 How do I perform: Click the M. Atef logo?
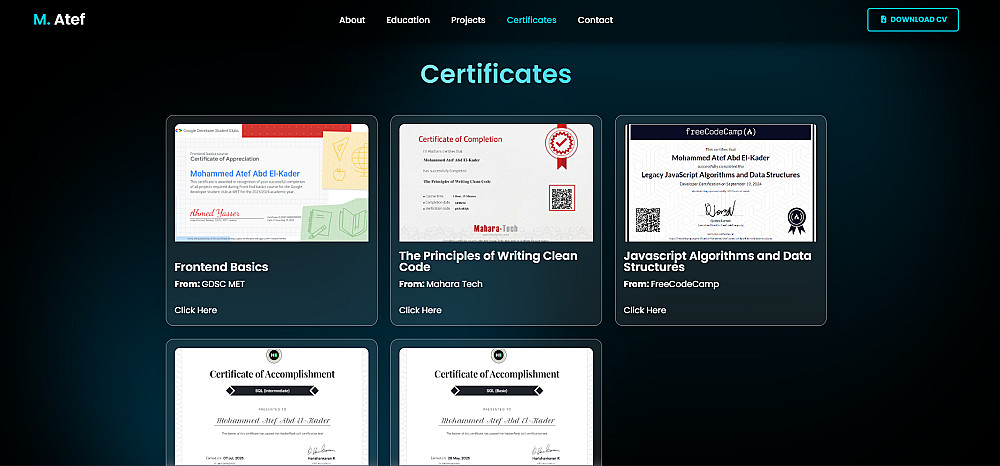click(x=59, y=20)
